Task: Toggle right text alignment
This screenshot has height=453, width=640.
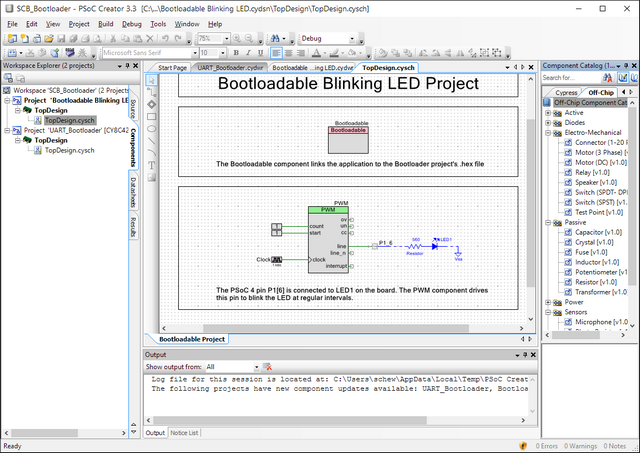Action: click(x=301, y=53)
